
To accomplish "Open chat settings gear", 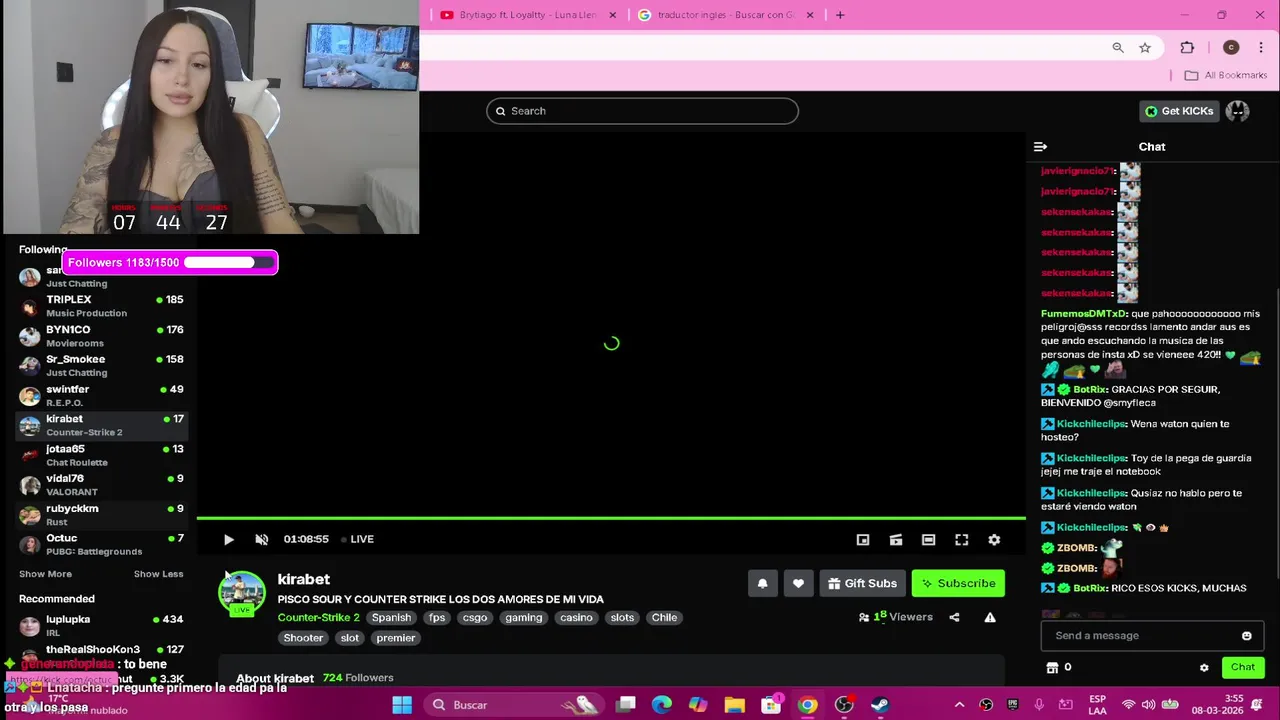I will (x=1204, y=667).
